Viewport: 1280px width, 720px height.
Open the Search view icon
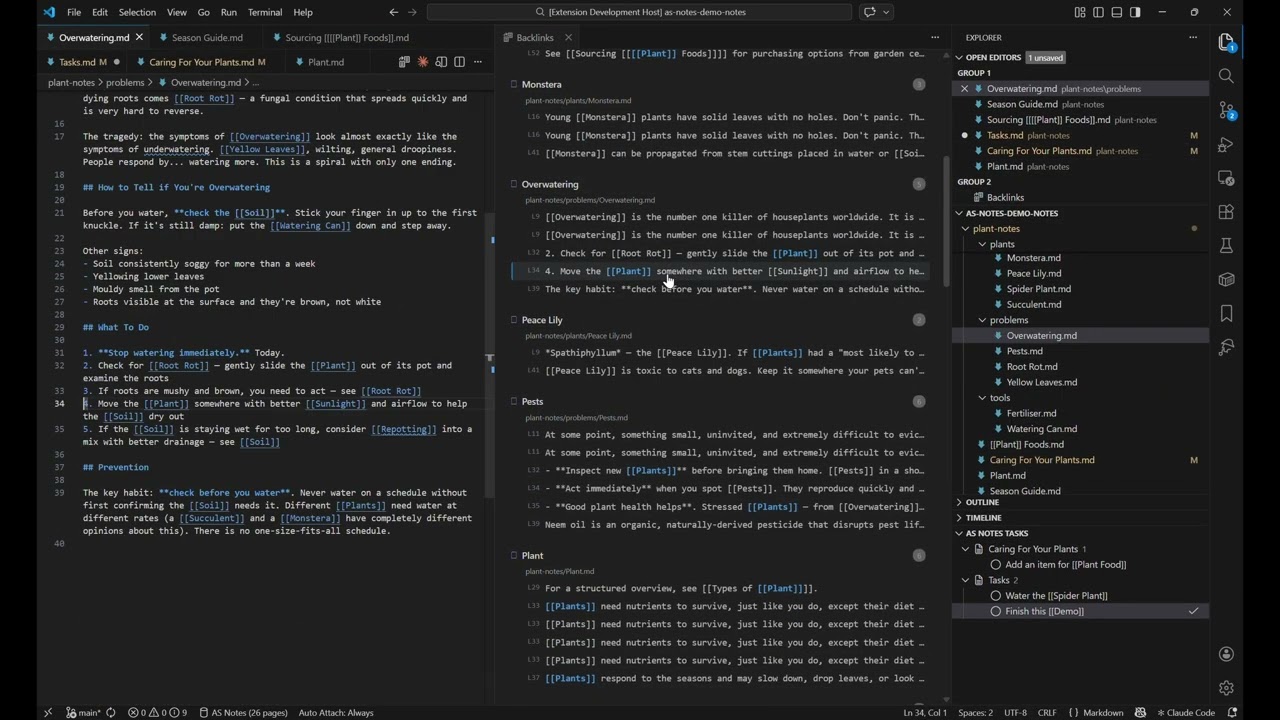[x=1226, y=76]
